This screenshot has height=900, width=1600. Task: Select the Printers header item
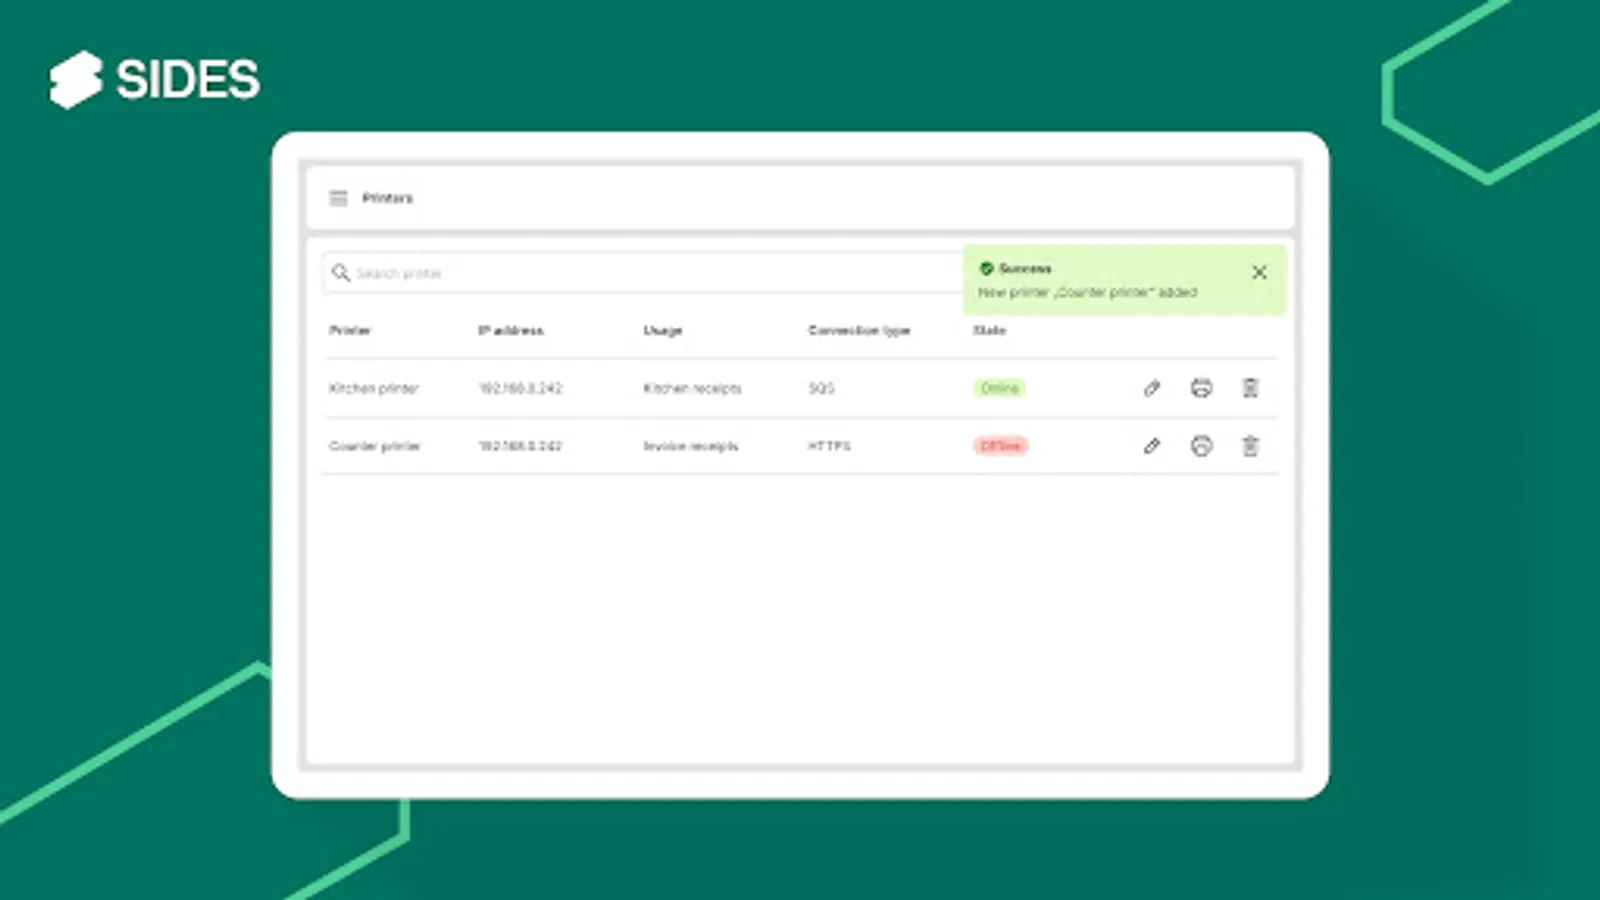pyautogui.click(x=388, y=197)
